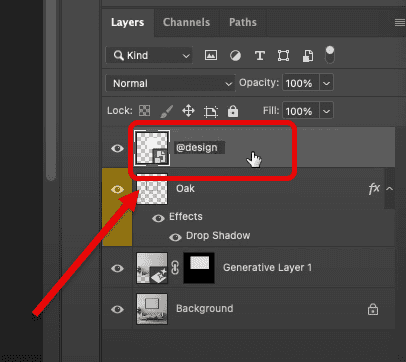Toggle layer filtering on/off switch
The height and width of the screenshot is (362, 406).
330,55
